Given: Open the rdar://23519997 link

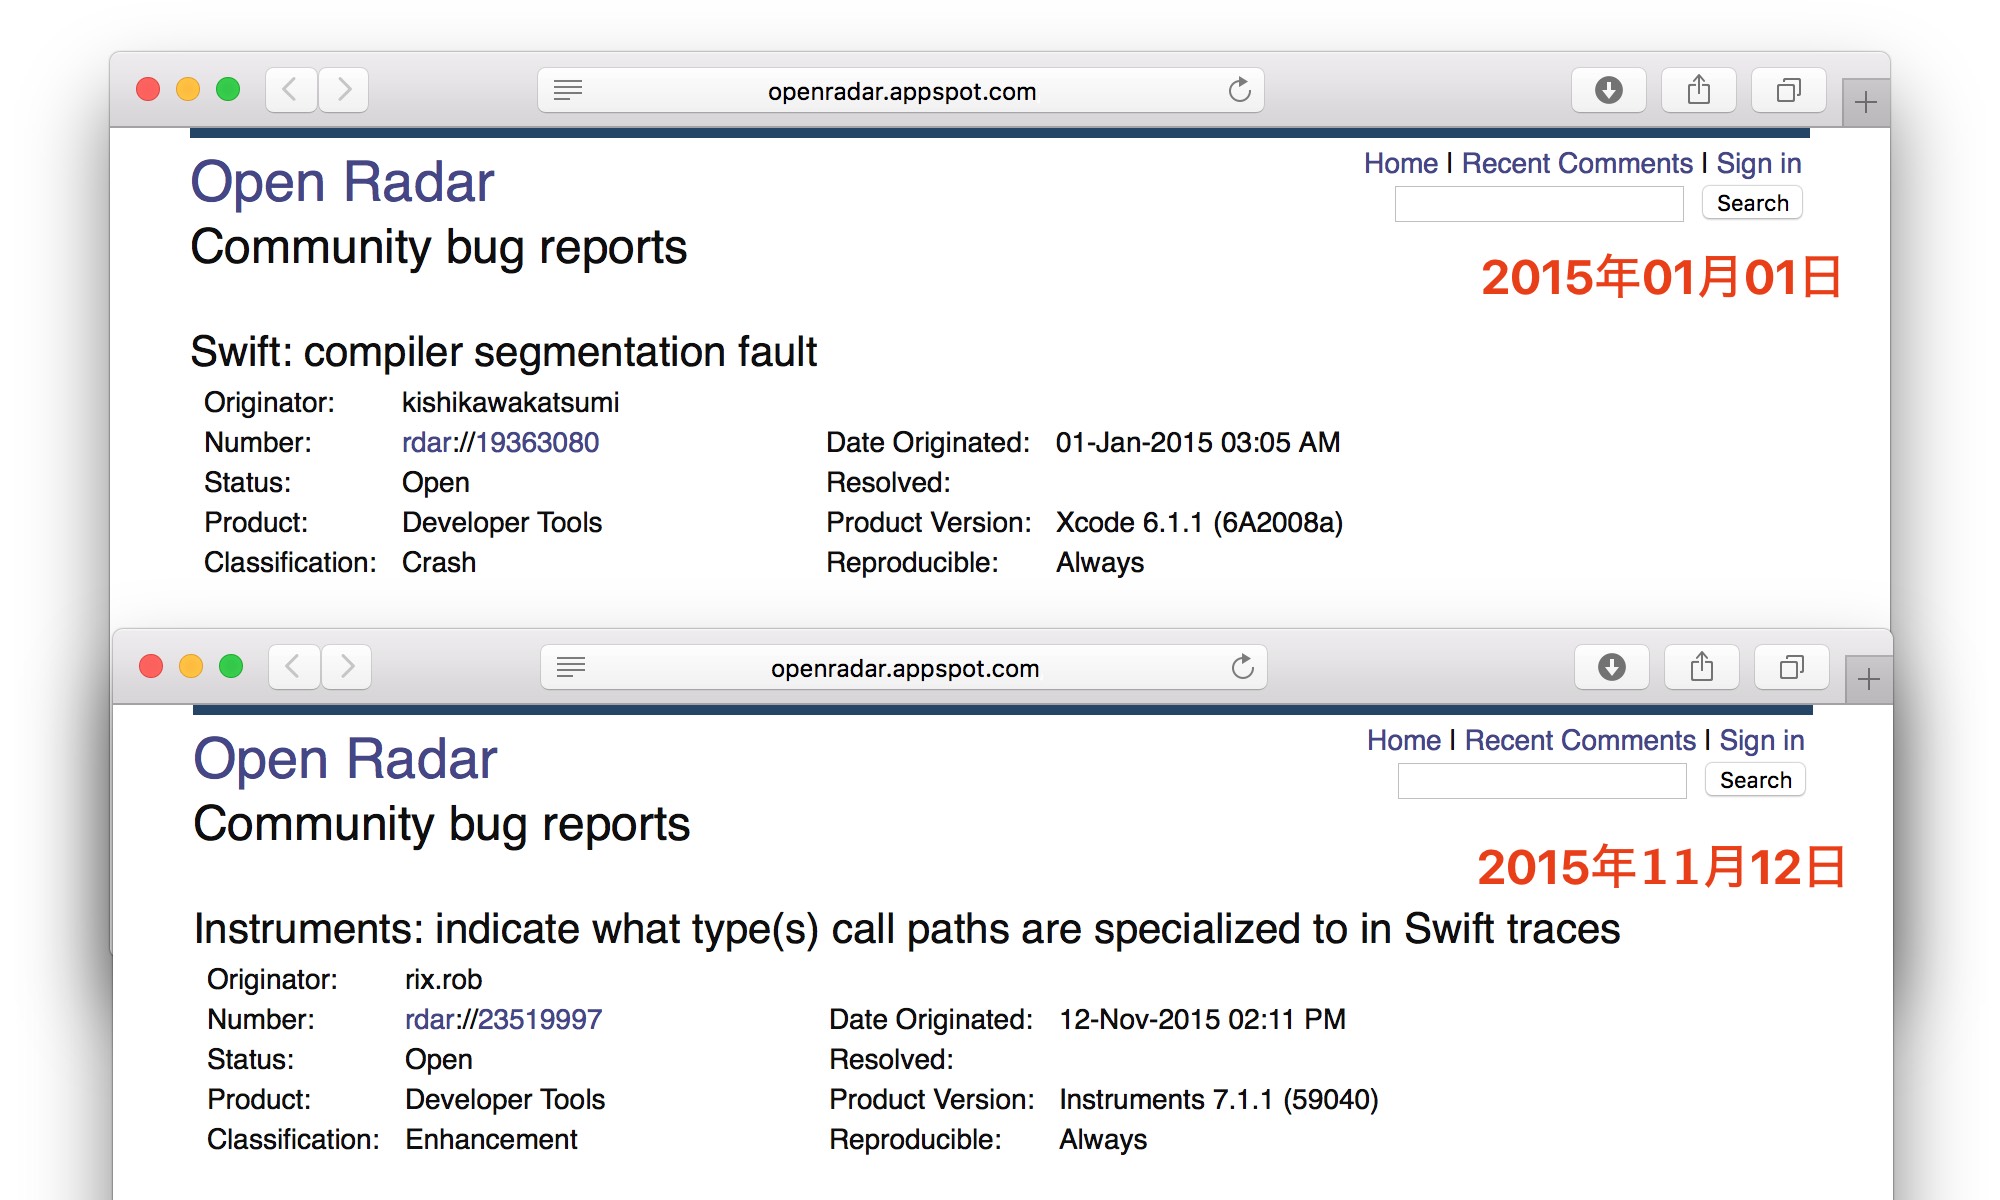Looking at the screenshot, I should (x=503, y=1019).
